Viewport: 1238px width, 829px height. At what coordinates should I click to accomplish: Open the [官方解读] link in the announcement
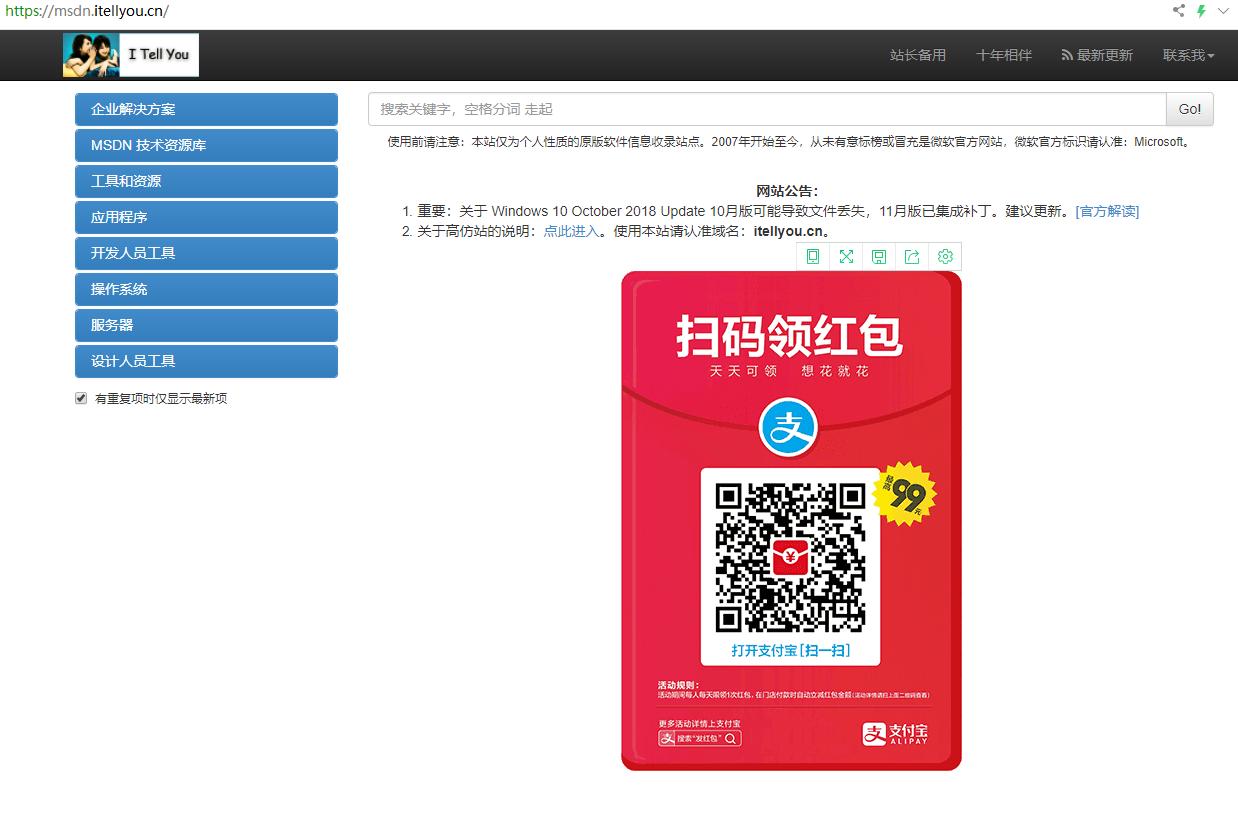click(x=1107, y=211)
